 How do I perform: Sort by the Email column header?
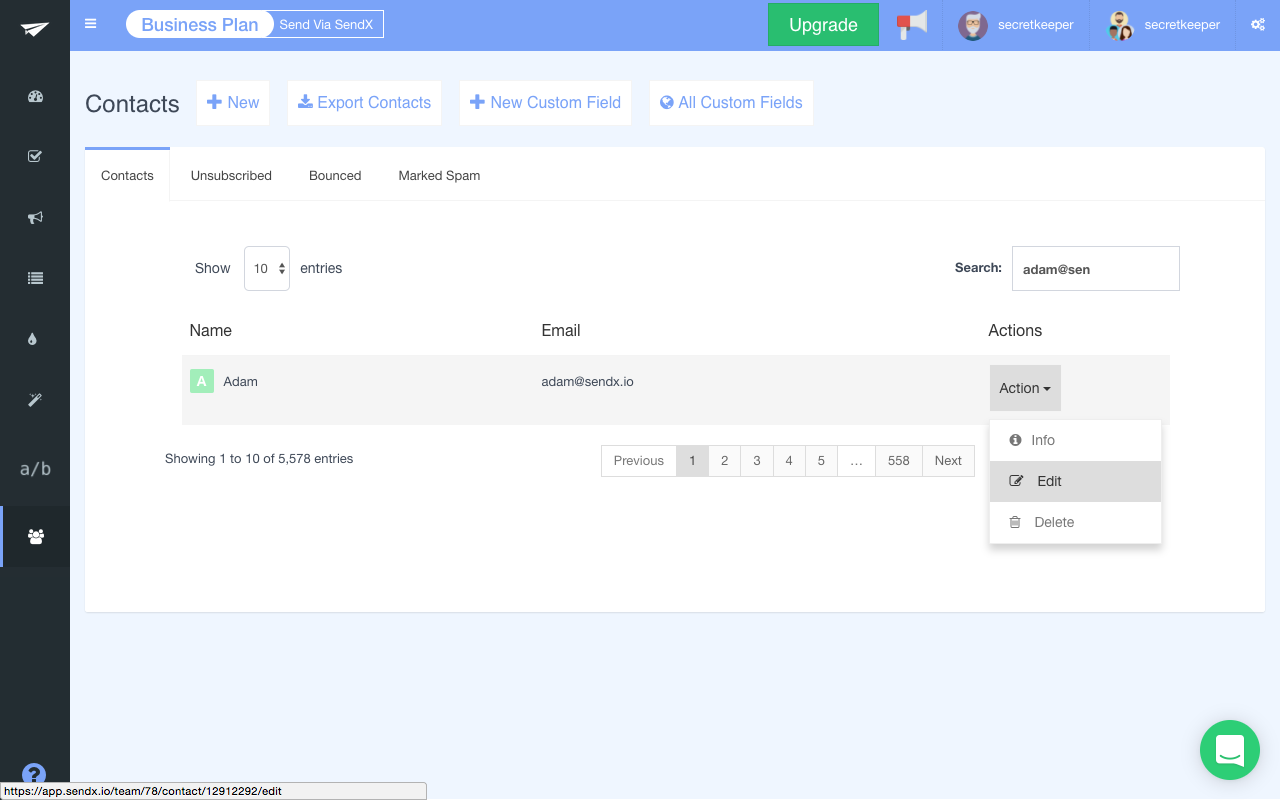click(x=561, y=330)
